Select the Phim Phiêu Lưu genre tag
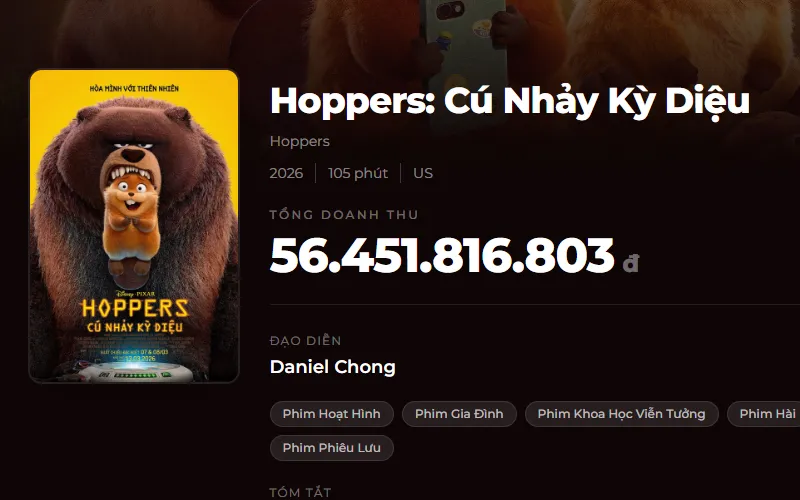Screen dimensions: 800x500 click(x=332, y=448)
